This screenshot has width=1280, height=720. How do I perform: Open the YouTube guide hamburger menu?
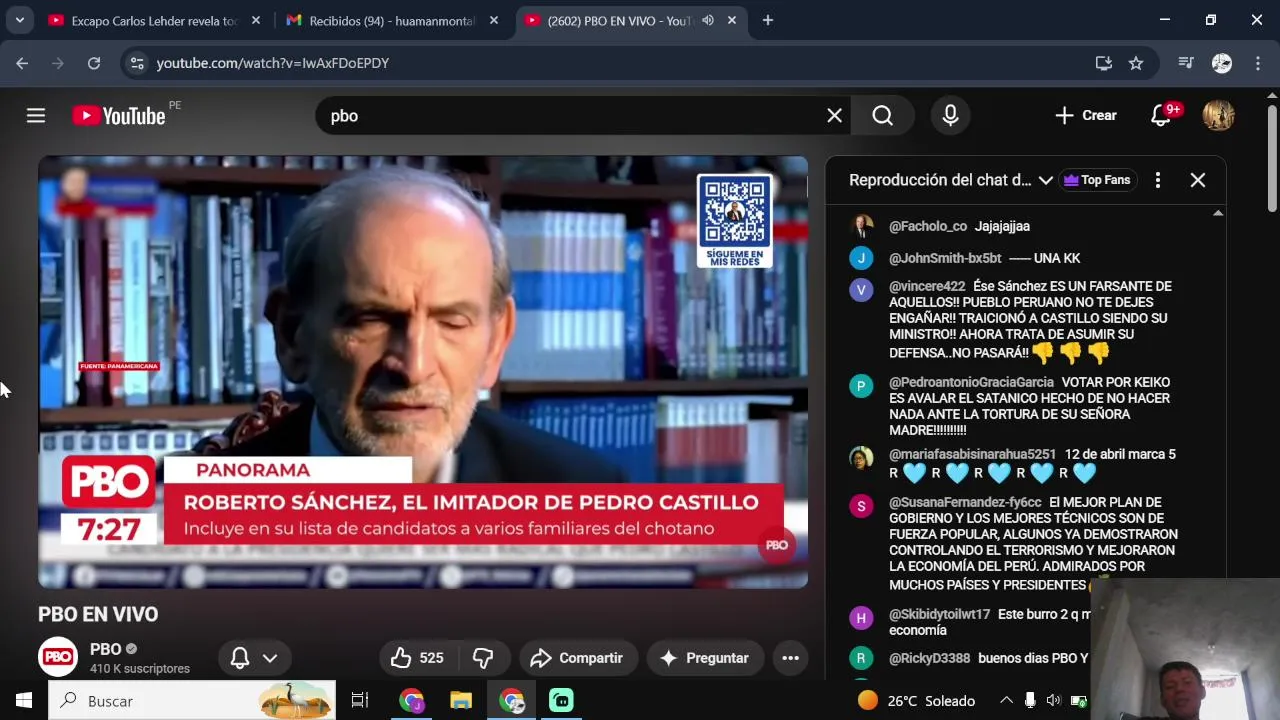(36, 116)
